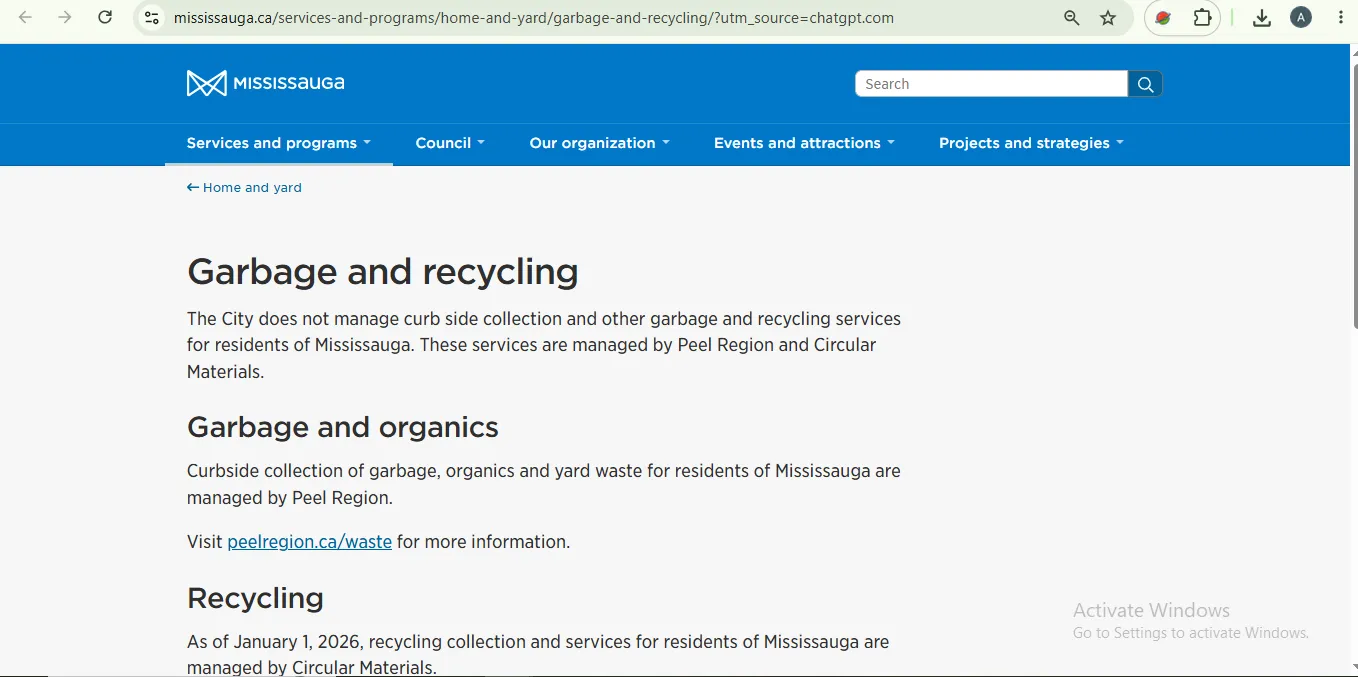Open the peelregion.ca/waste link
The image size is (1358, 677).
(309, 542)
